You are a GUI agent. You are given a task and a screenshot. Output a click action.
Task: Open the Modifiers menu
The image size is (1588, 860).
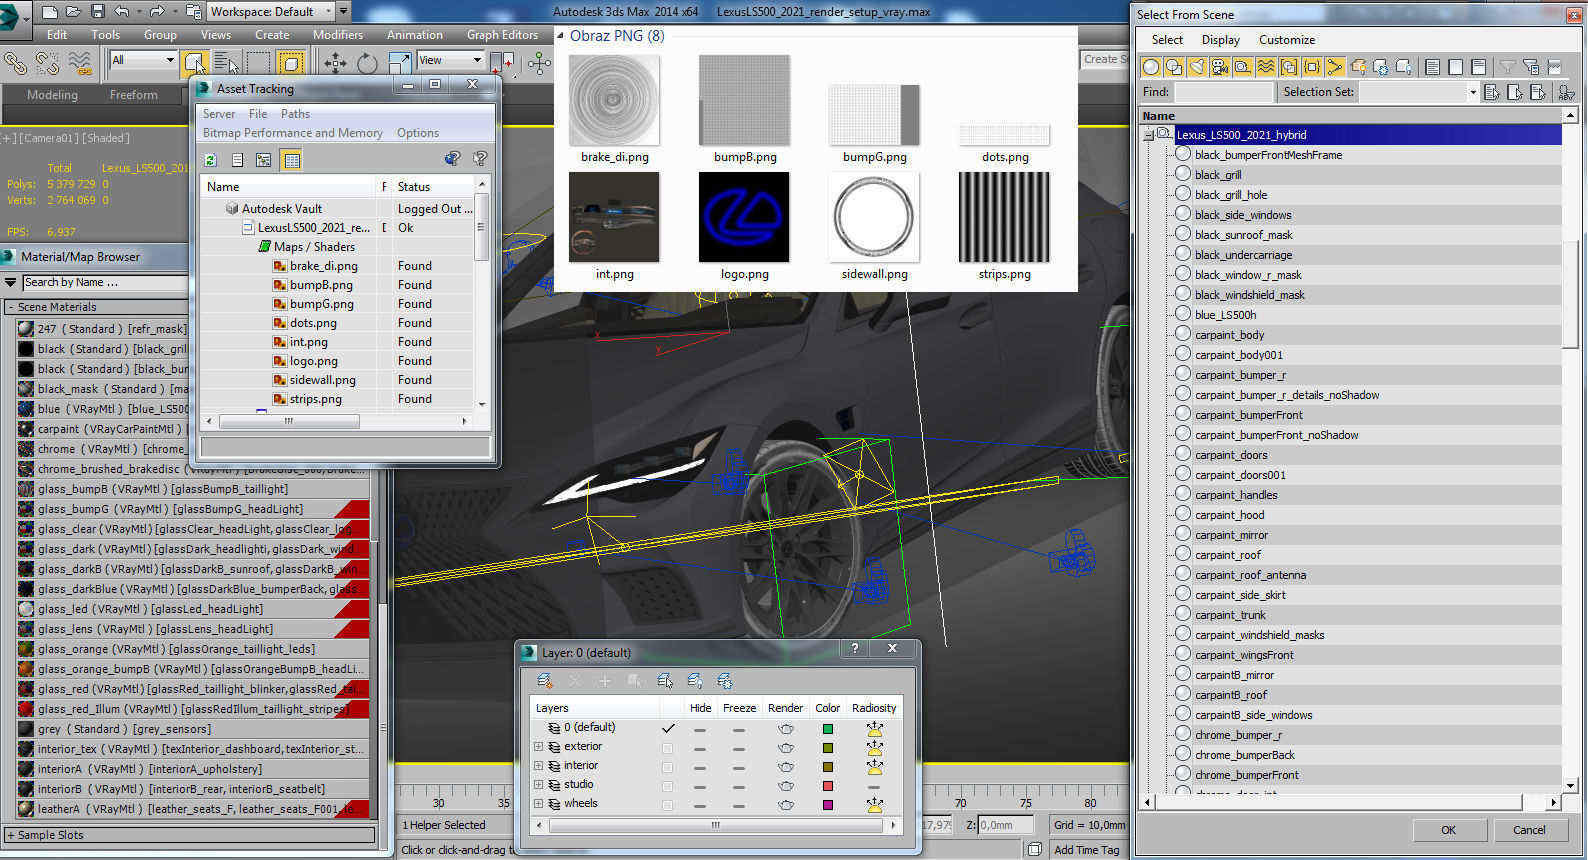(338, 34)
